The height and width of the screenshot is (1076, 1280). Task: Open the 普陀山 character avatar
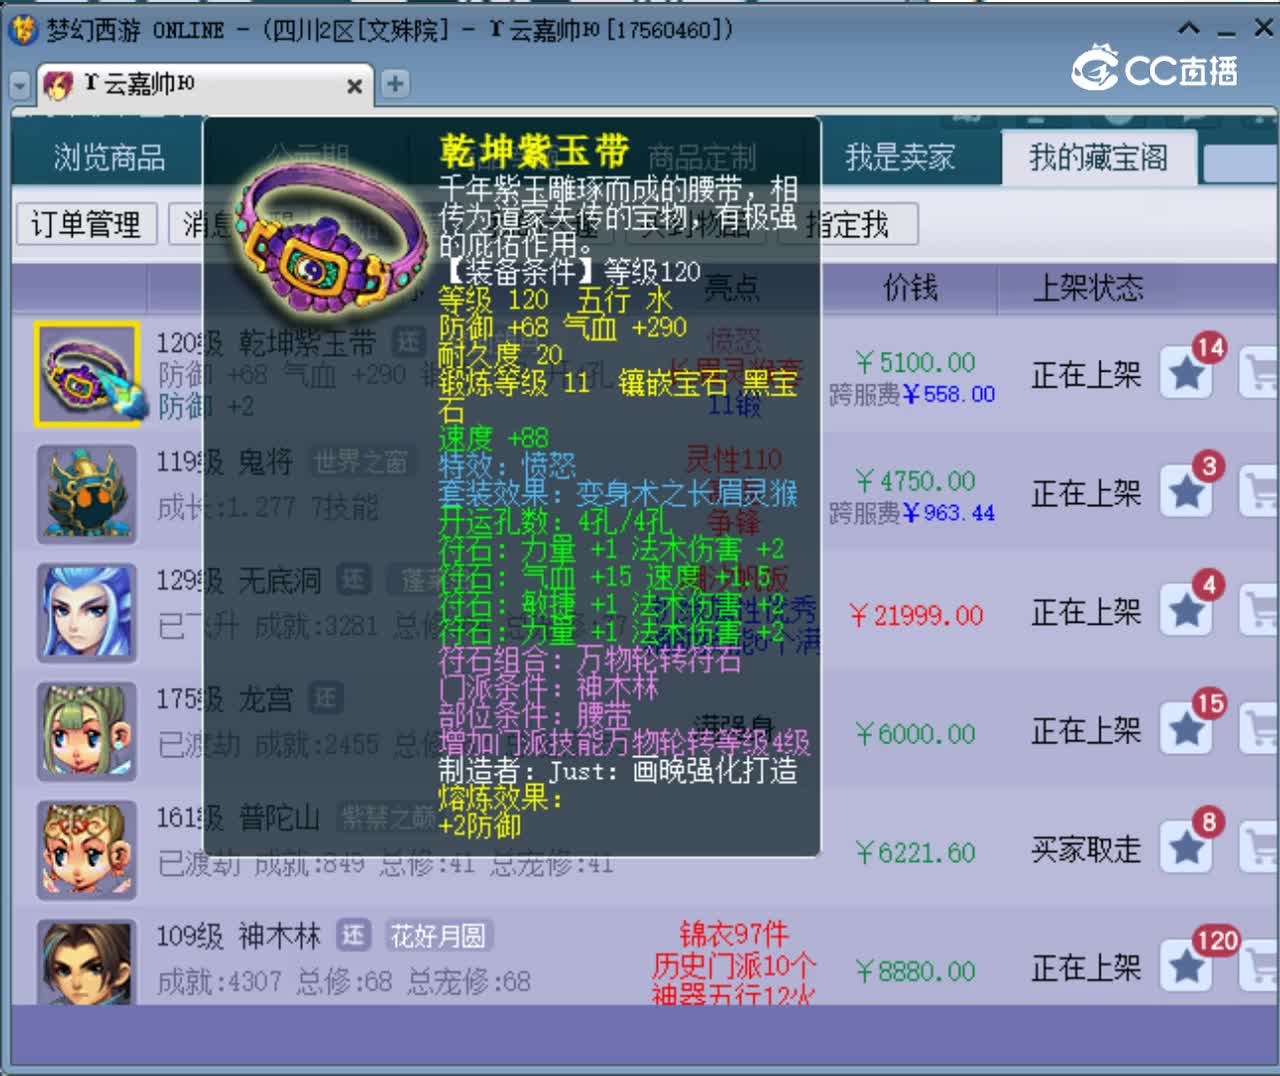[x=86, y=849]
